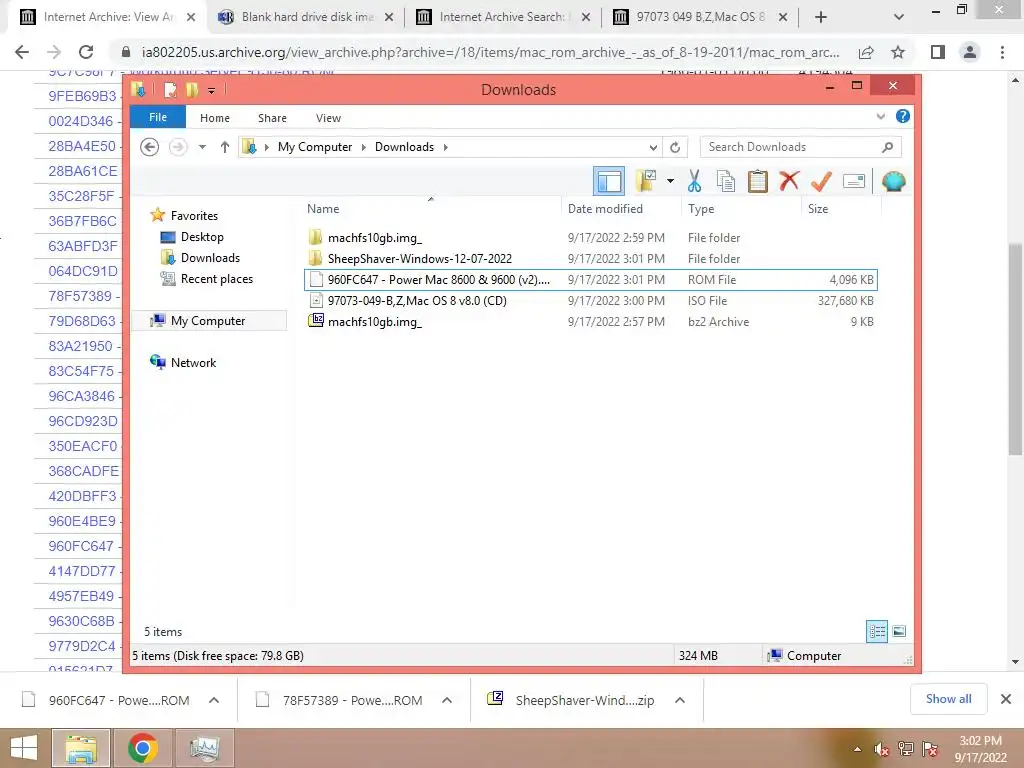Open the Chrome three-dot menu
Image resolution: width=1024 pixels, height=768 pixels.
pos(1002,52)
